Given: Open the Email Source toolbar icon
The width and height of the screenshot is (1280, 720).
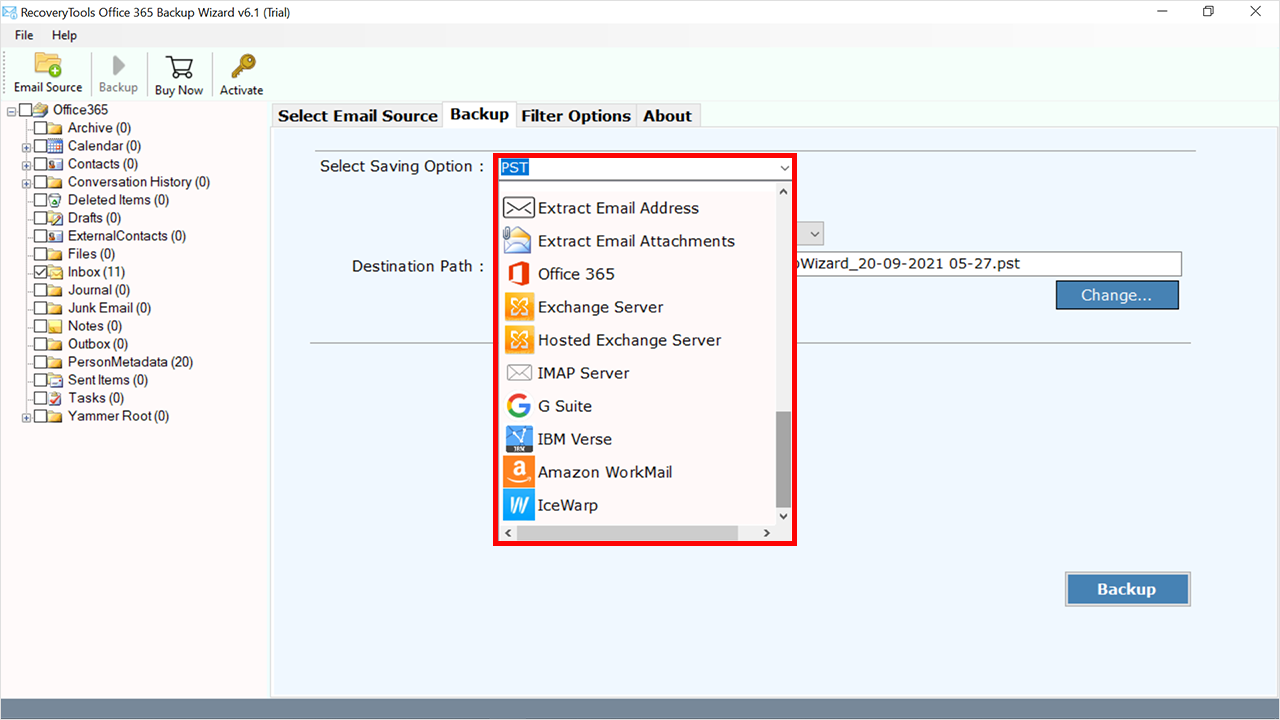Looking at the screenshot, I should tap(48, 65).
